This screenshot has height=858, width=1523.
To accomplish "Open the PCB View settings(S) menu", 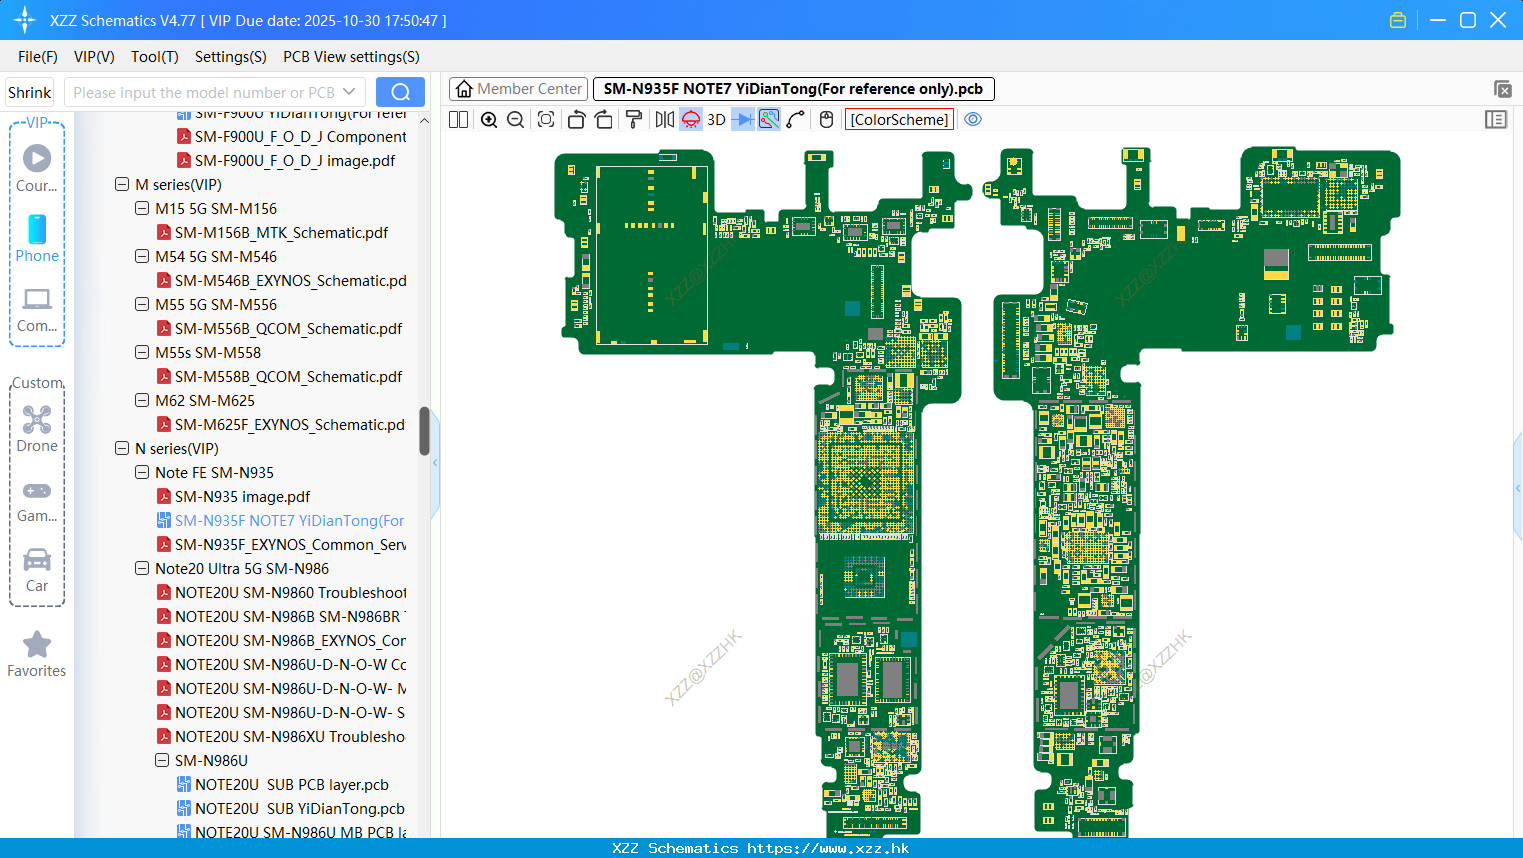I will [351, 57].
